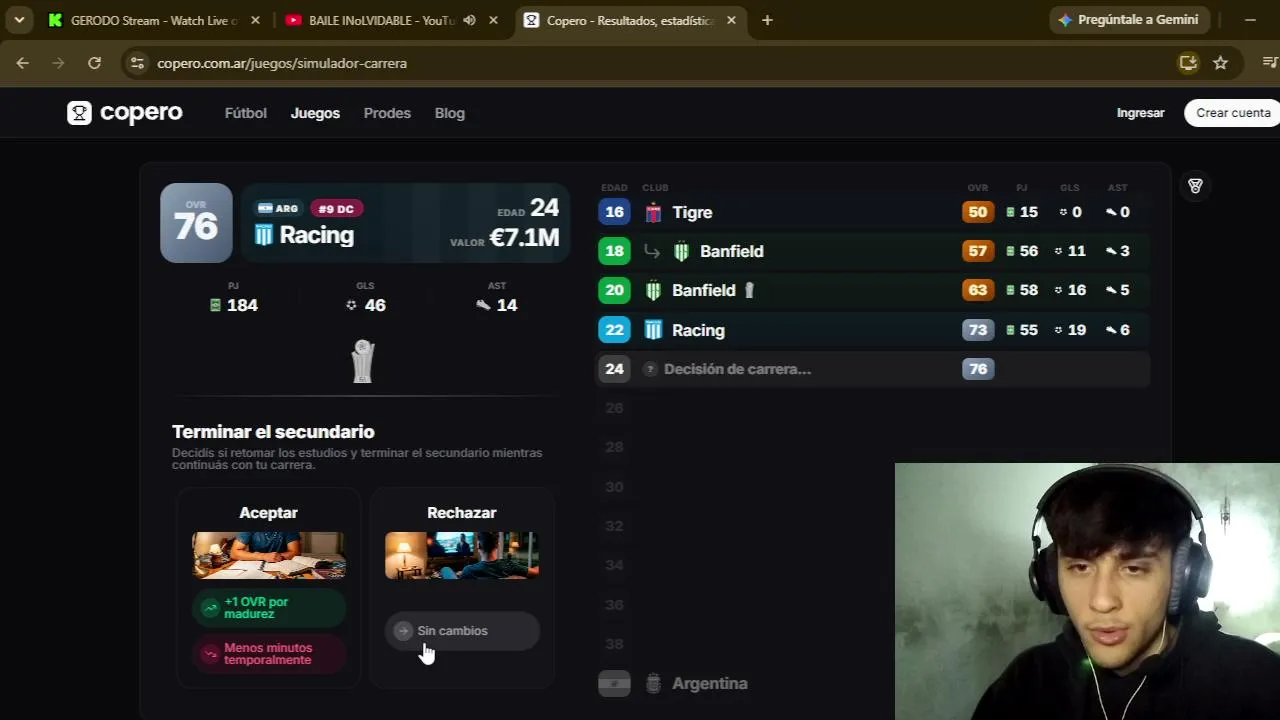Open the Blog menu
This screenshot has width=1280, height=720.
(450, 113)
